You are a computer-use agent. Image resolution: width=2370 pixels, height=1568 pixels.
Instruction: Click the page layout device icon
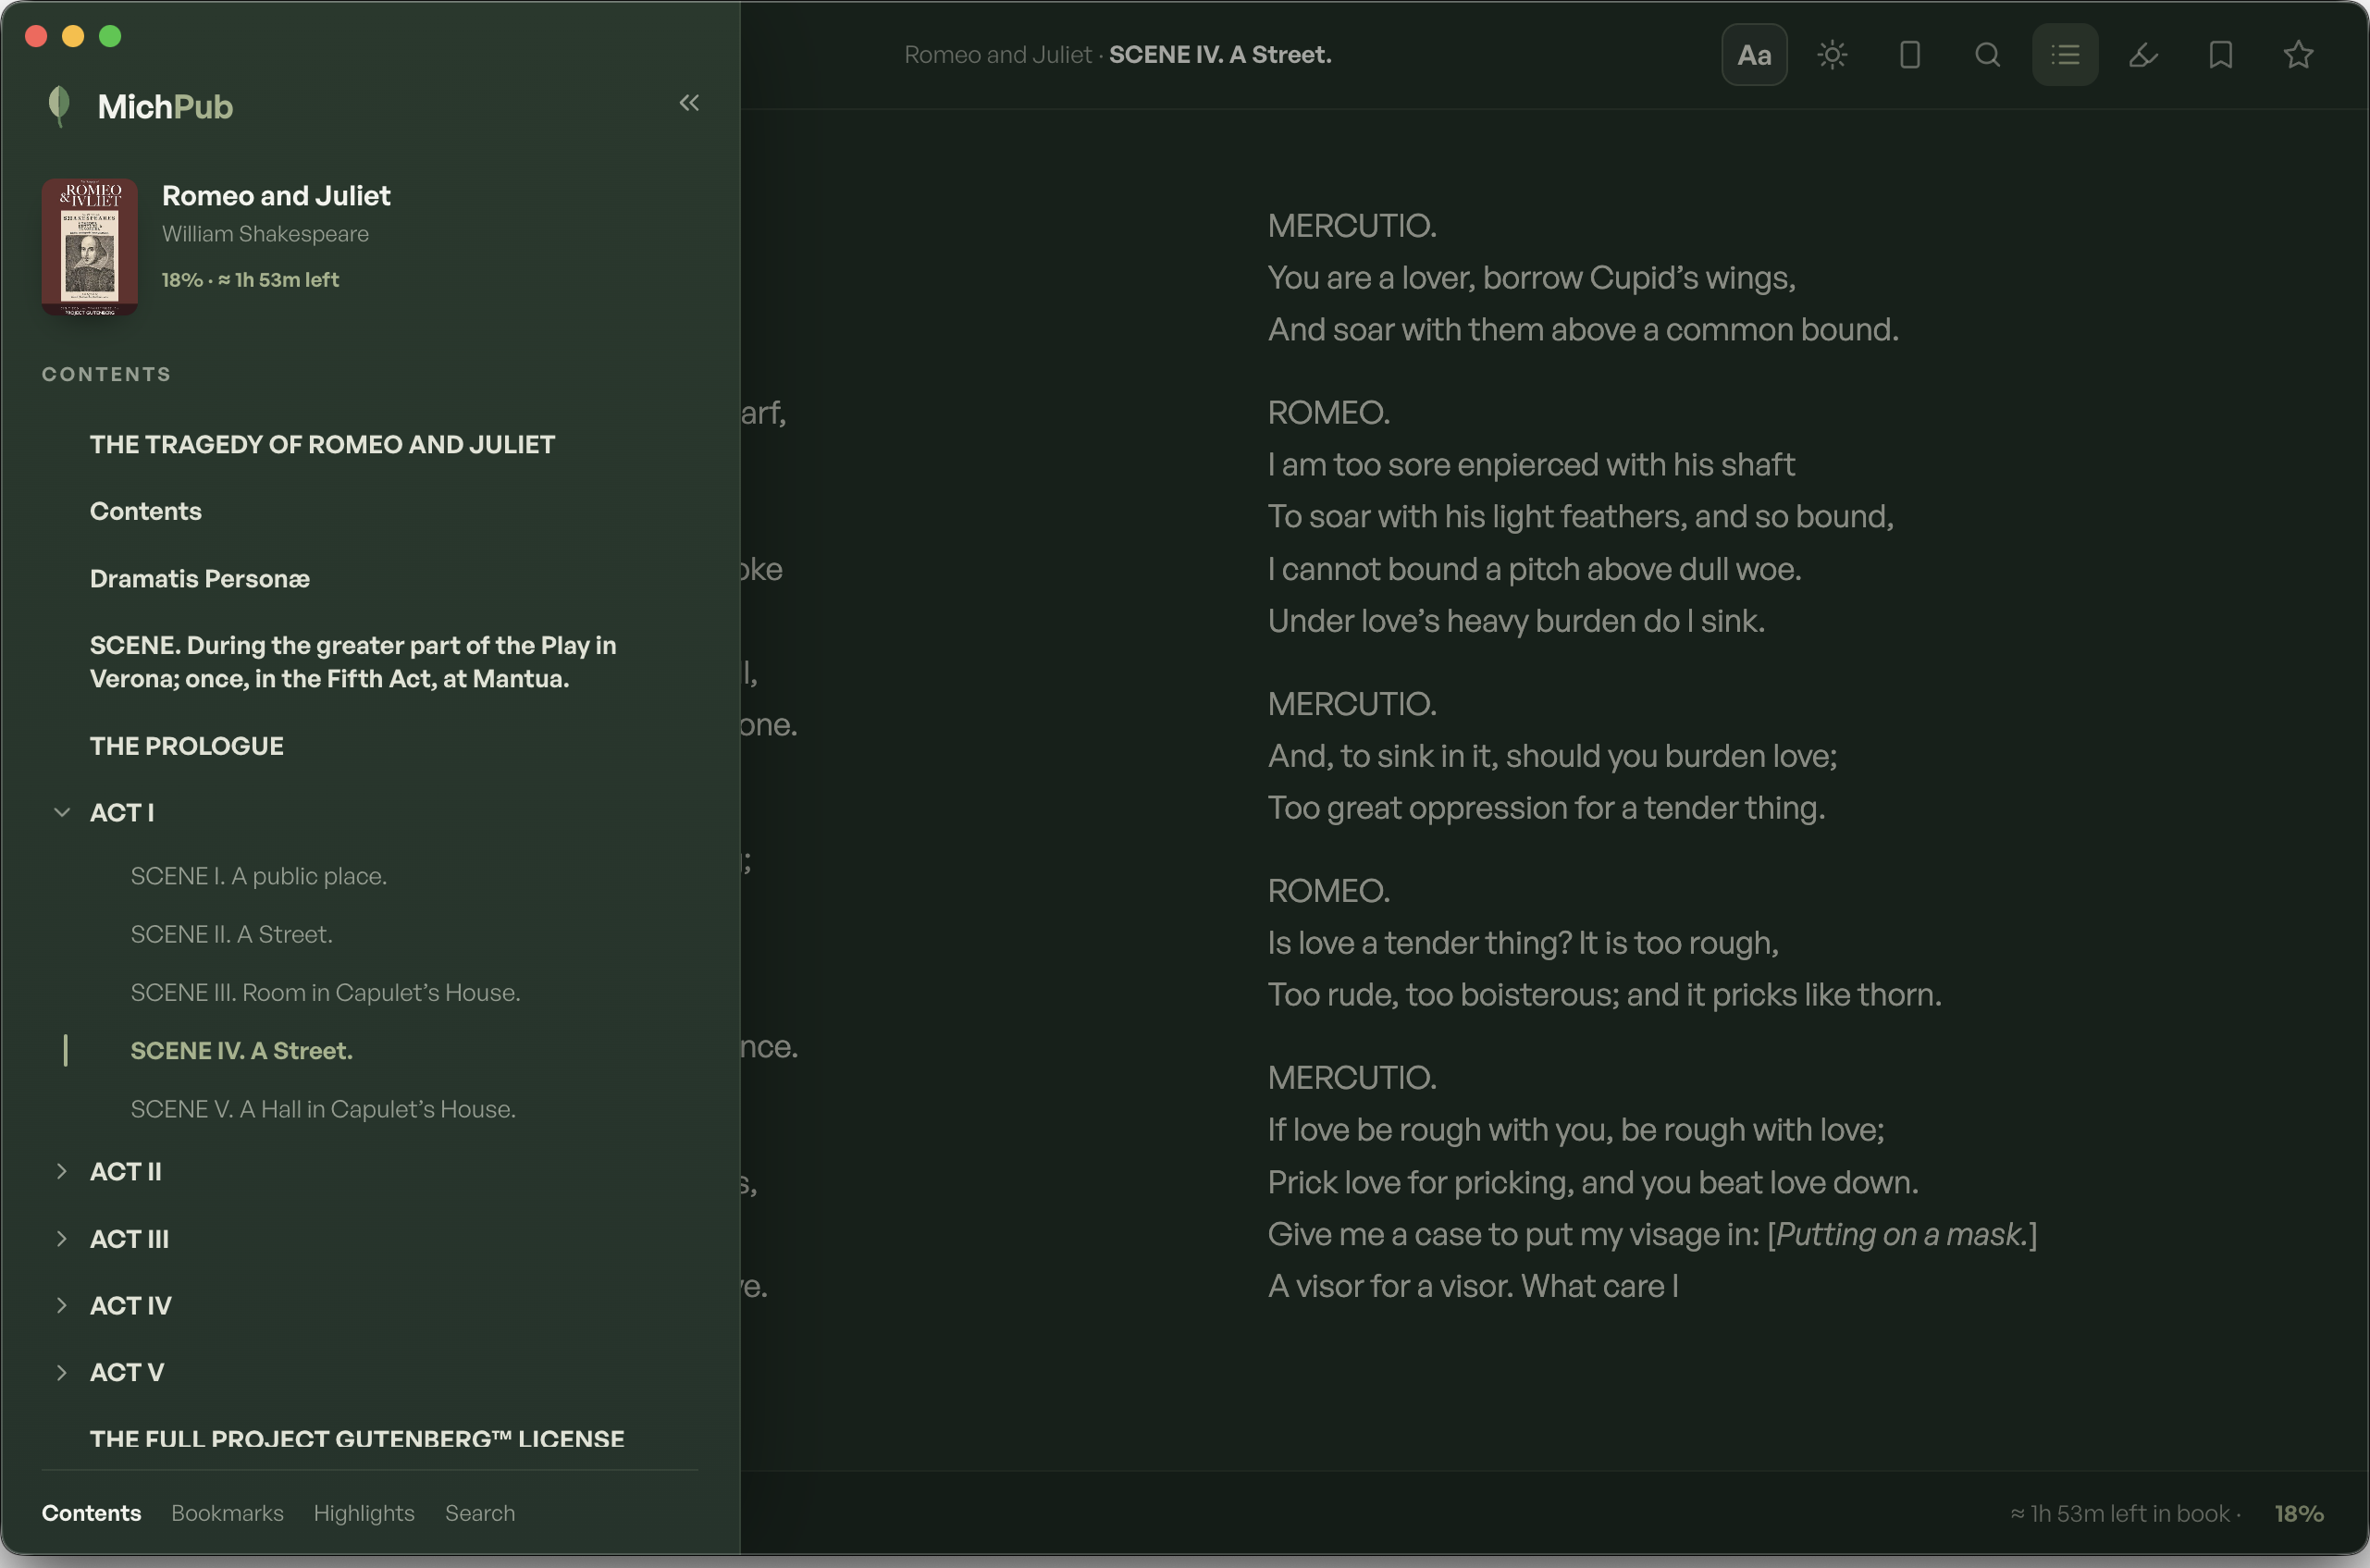[x=1910, y=55]
